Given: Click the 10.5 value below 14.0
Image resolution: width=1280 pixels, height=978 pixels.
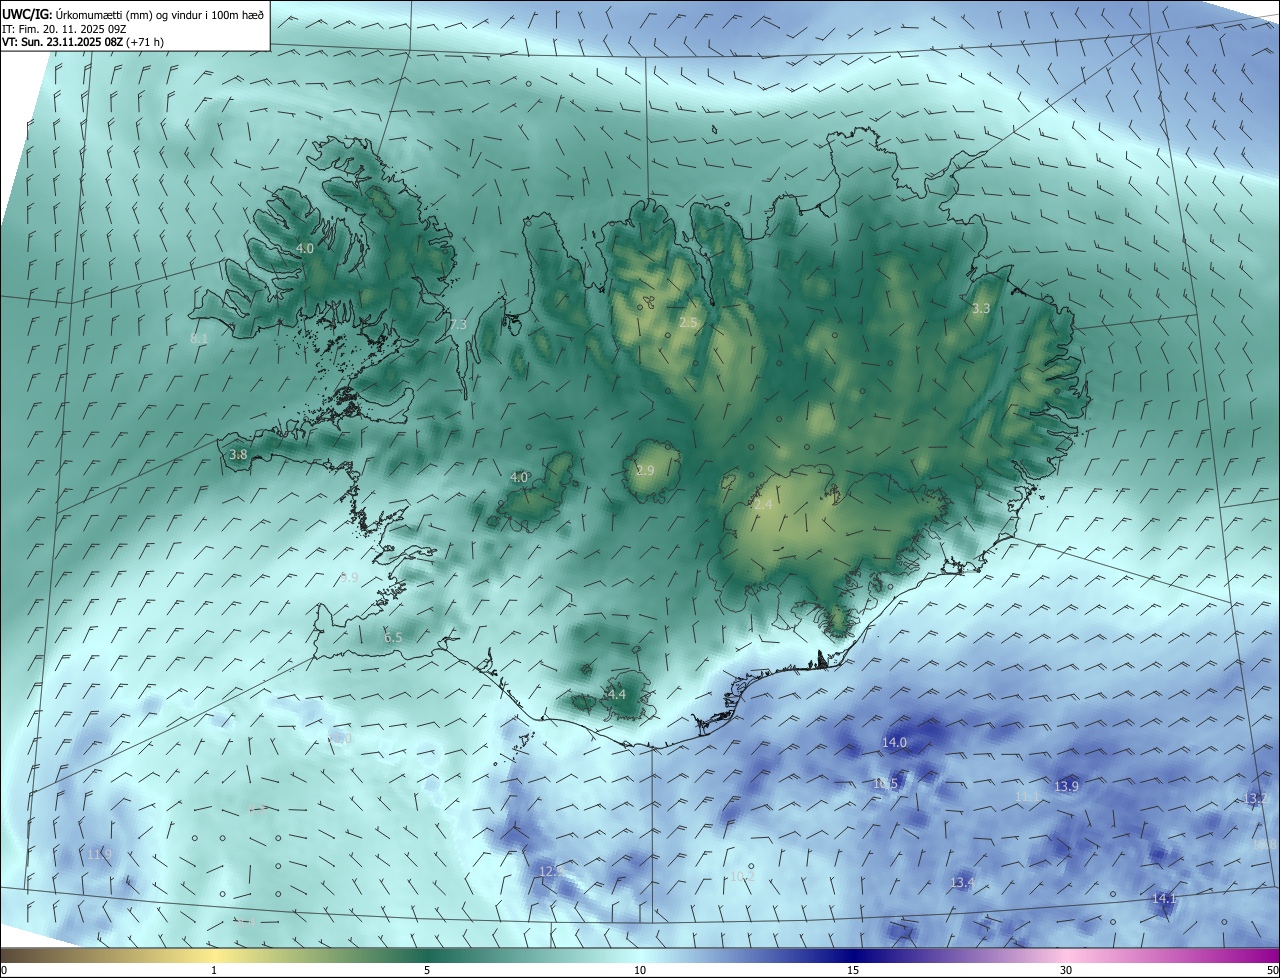Looking at the screenshot, I should [885, 784].
